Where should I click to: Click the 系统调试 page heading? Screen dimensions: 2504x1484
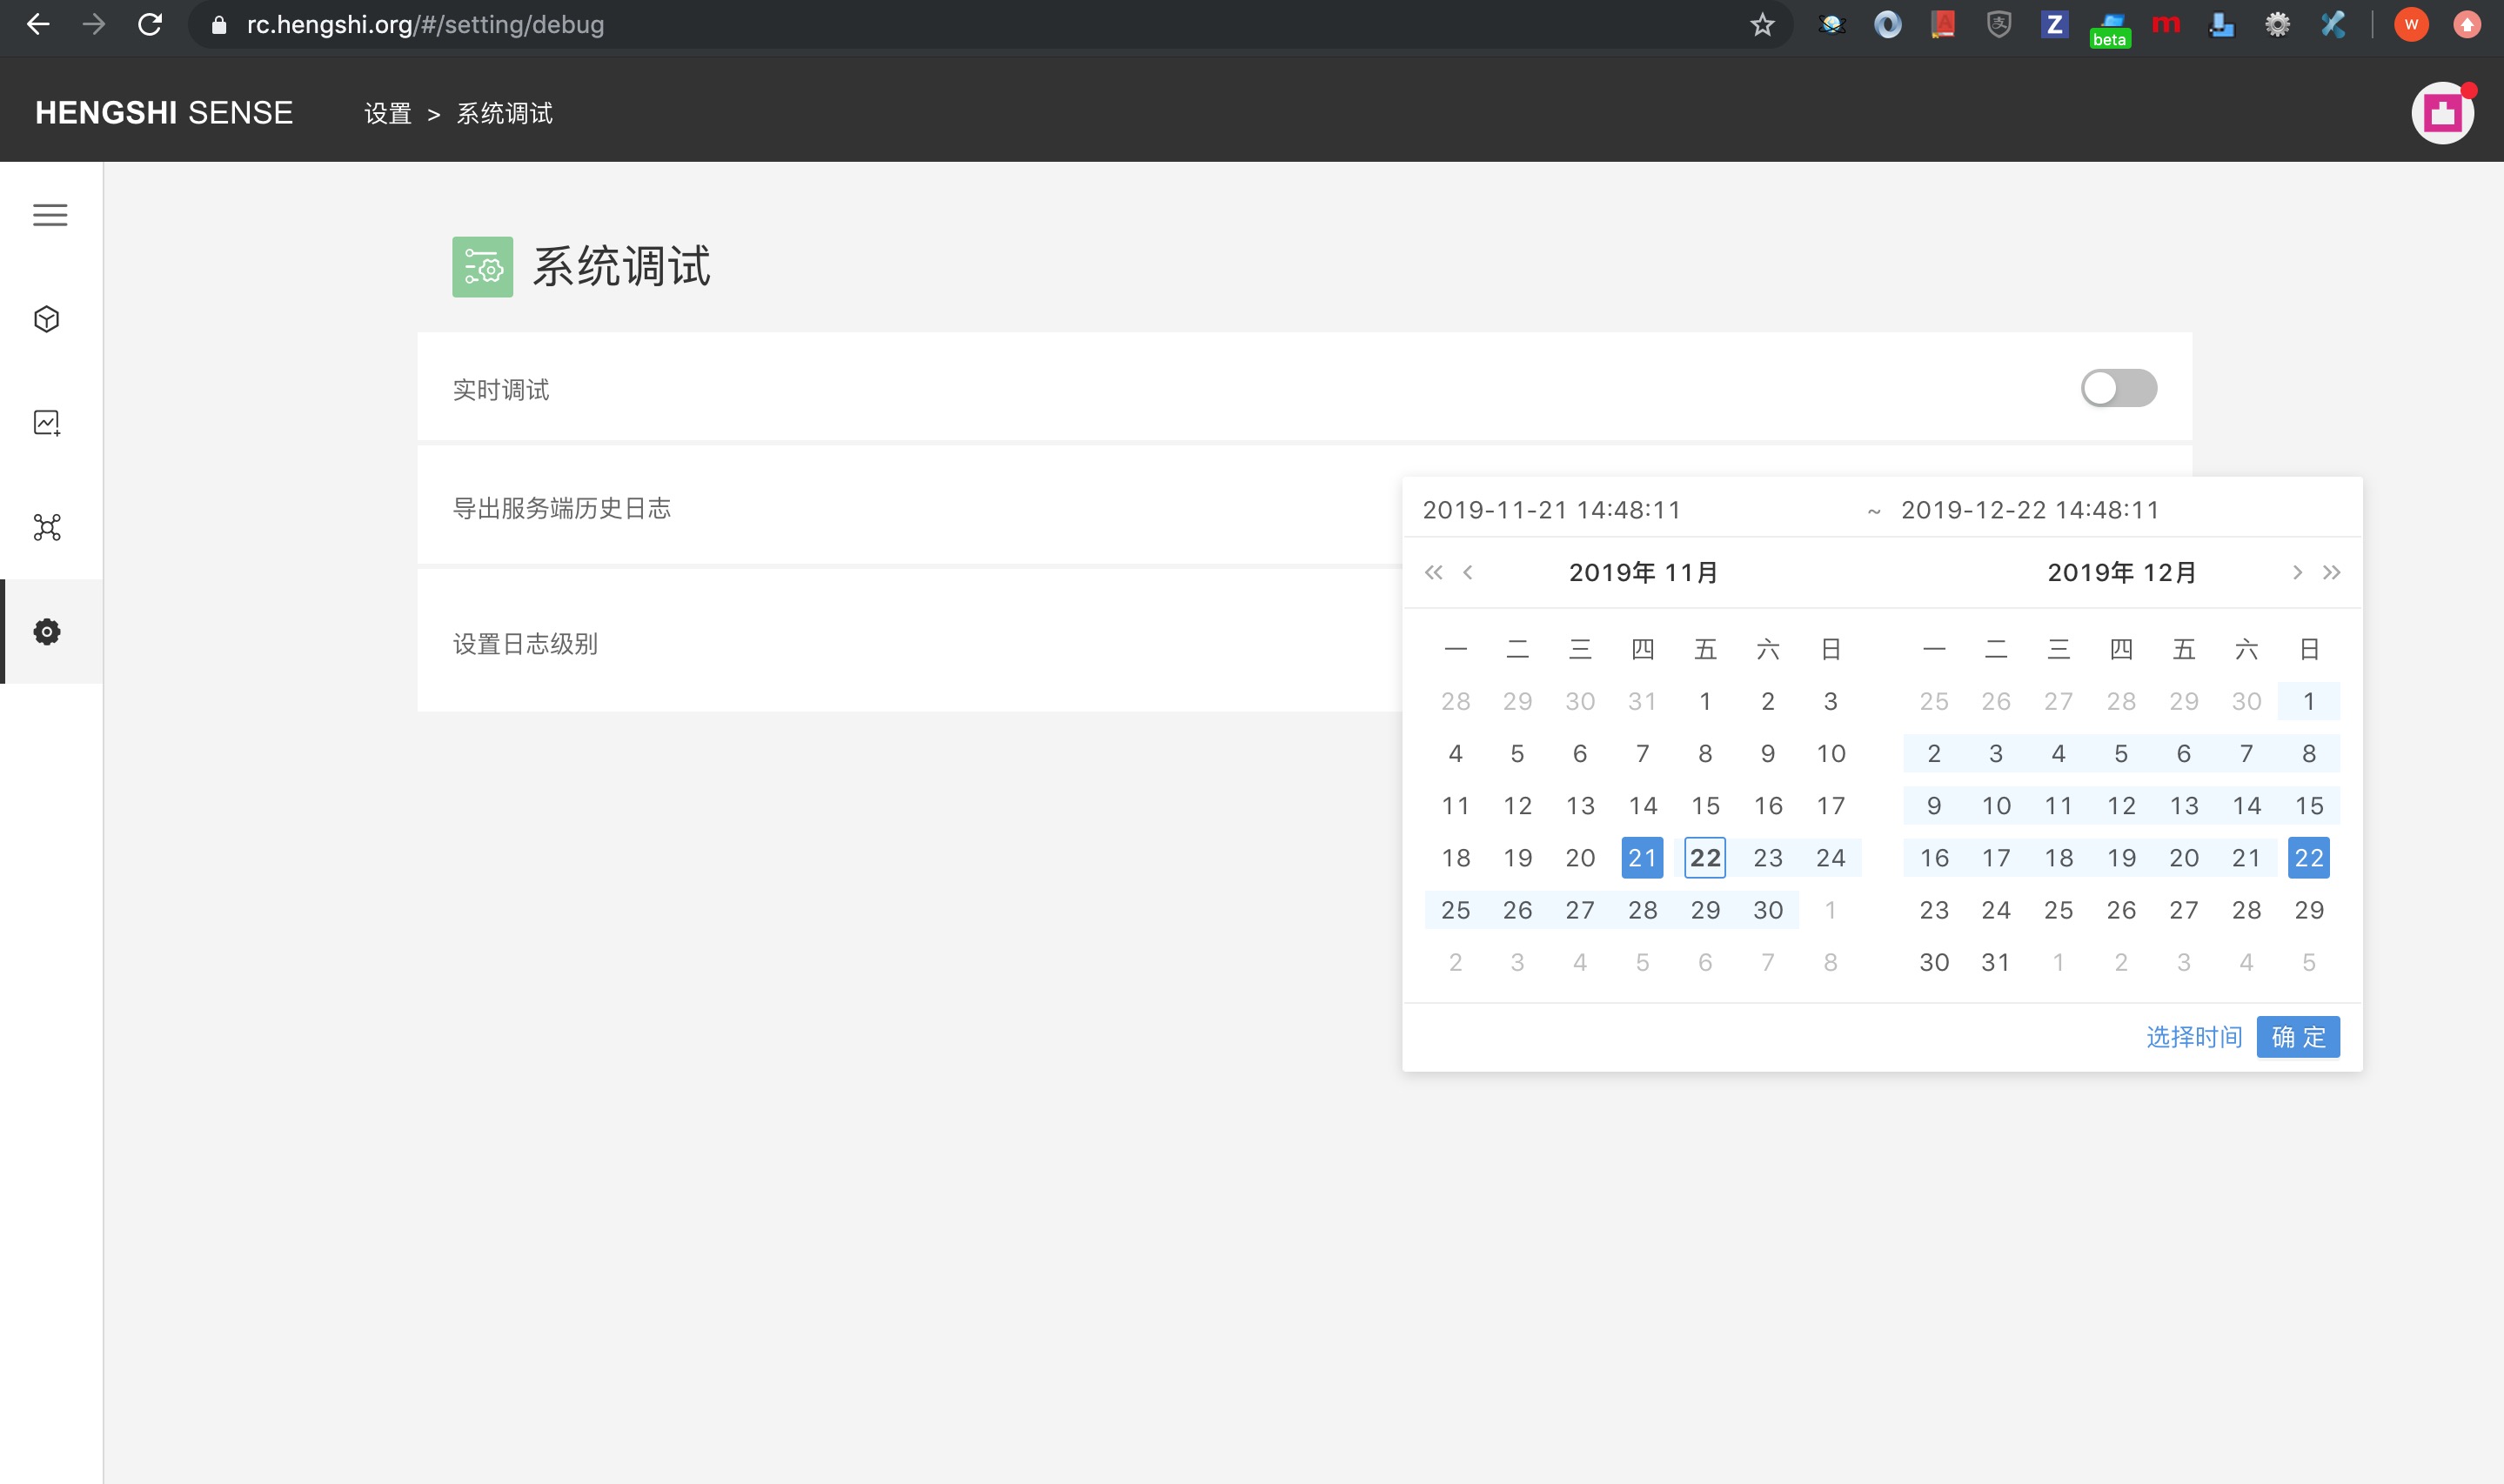click(x=621, y=267)
